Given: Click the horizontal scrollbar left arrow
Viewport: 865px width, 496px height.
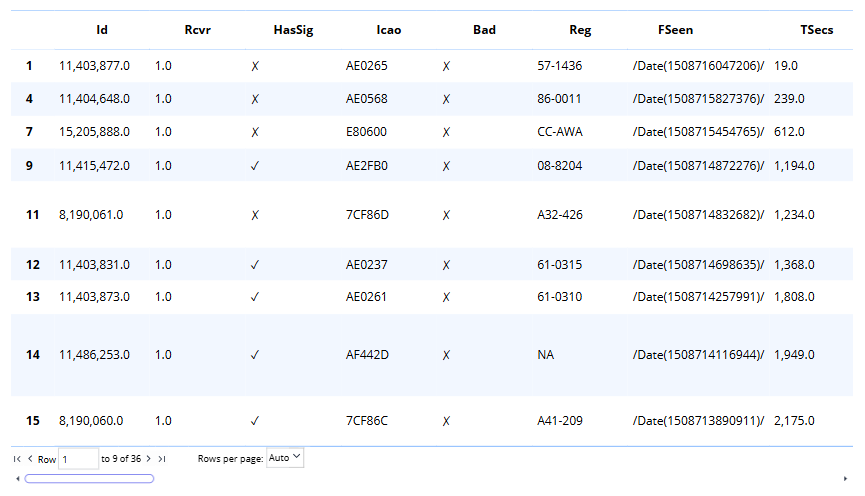Looking at the screenshot, I should coord(17,479).
